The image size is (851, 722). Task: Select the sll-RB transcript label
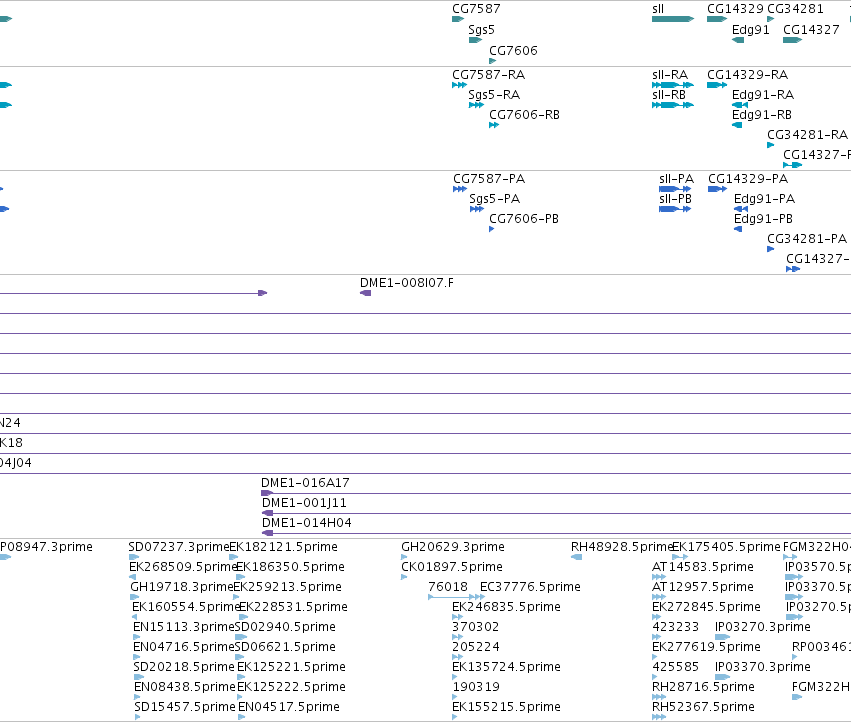click(669, 94)
